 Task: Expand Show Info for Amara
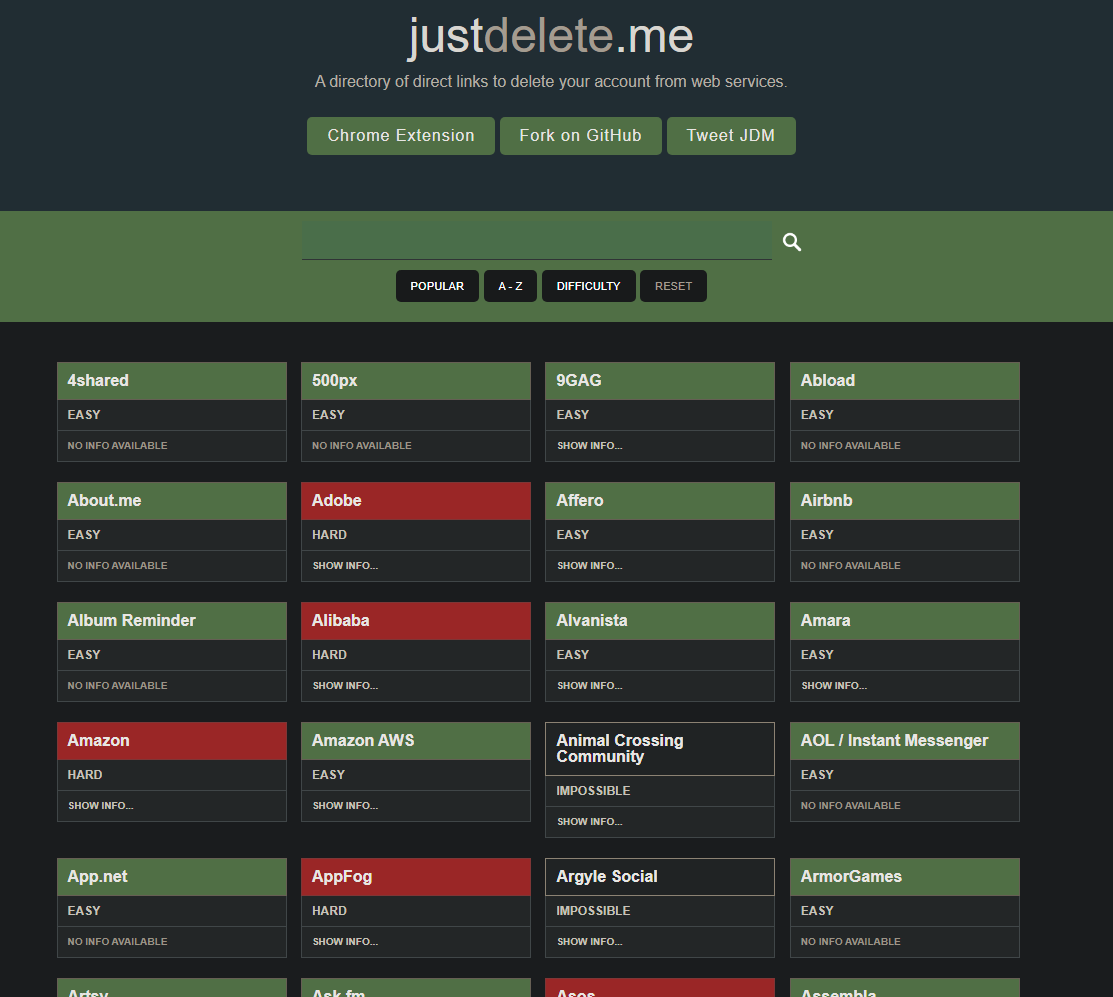[834, 685]
